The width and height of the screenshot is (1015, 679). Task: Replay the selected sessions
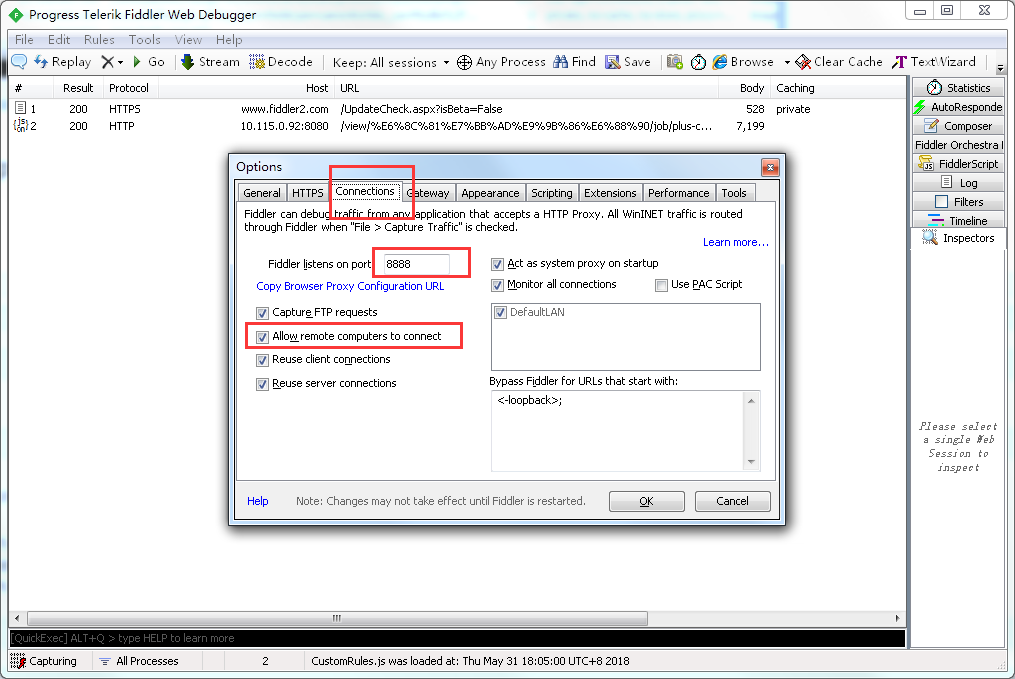tap(63, 61)
